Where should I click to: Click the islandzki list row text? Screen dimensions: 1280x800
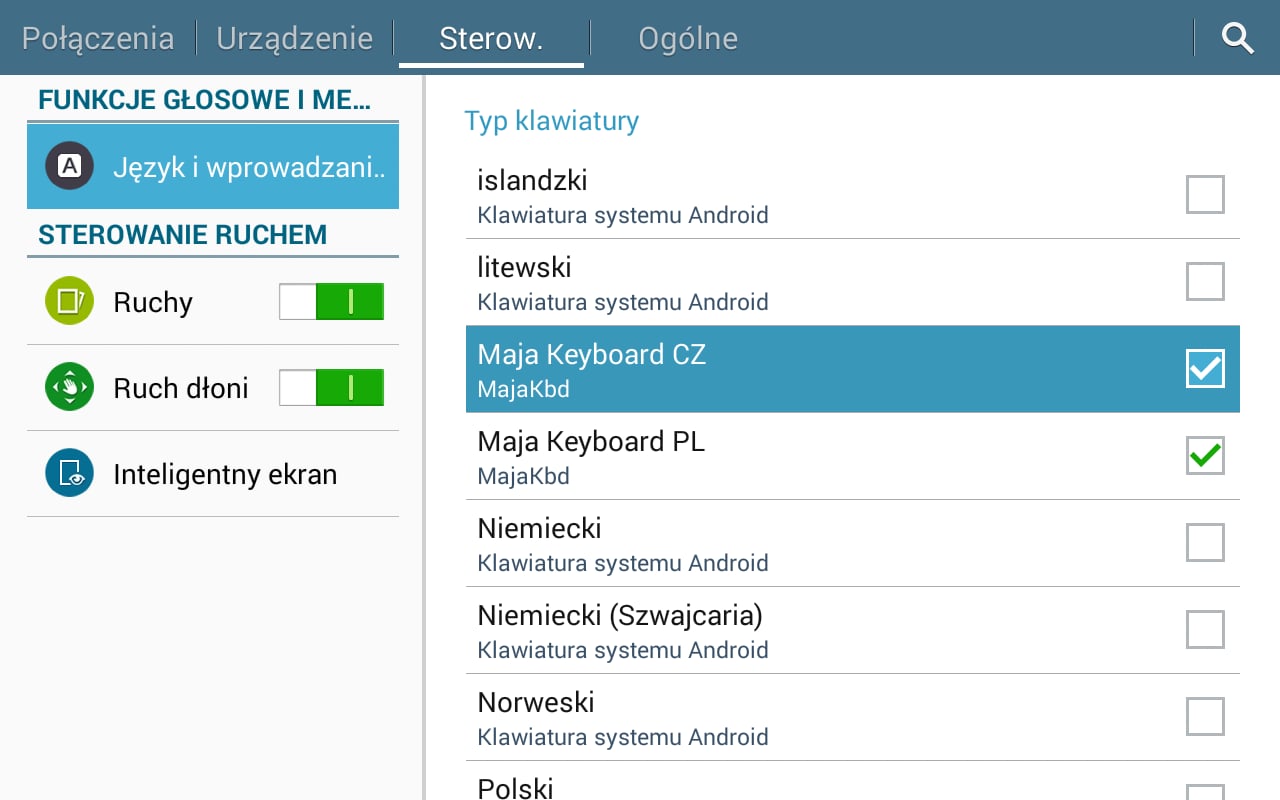pos(532,181)
